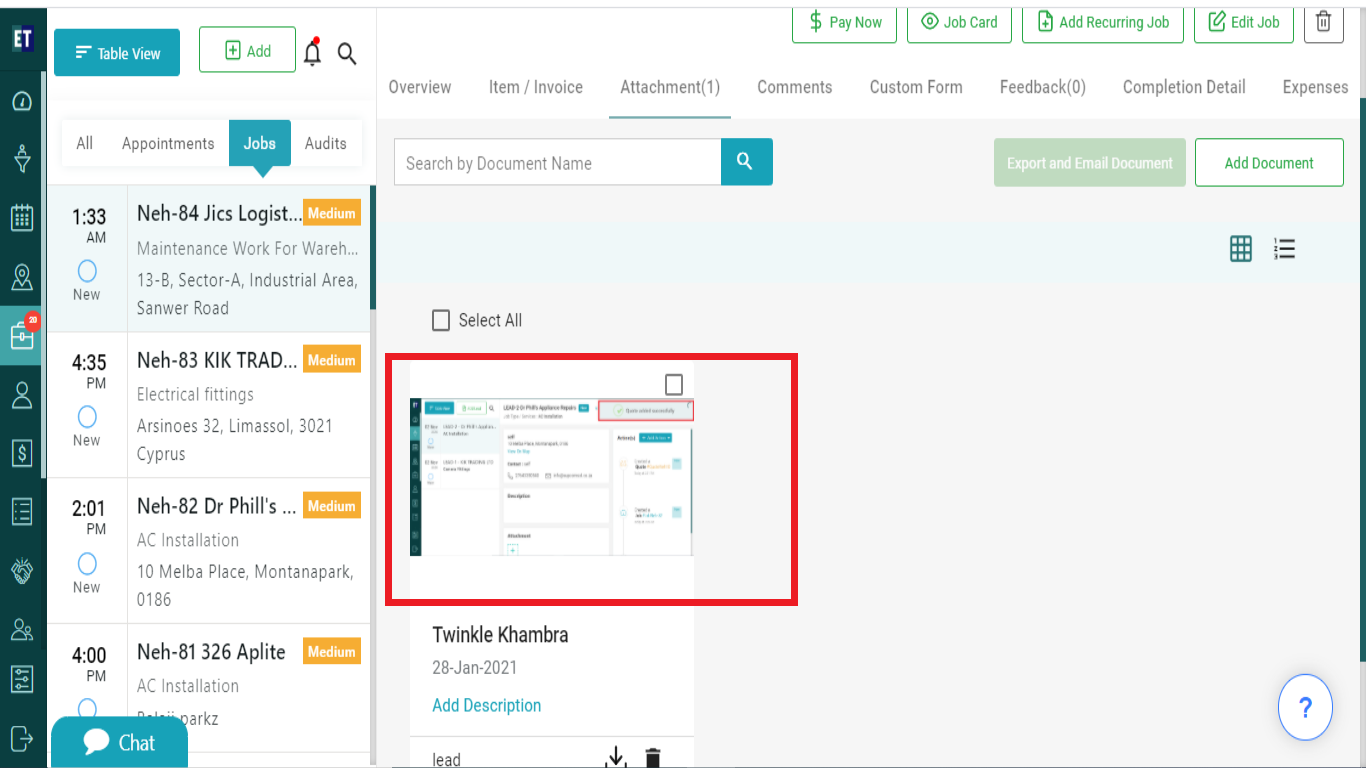Open the Job Card button

pyautogui.click(x=959, y=22)
